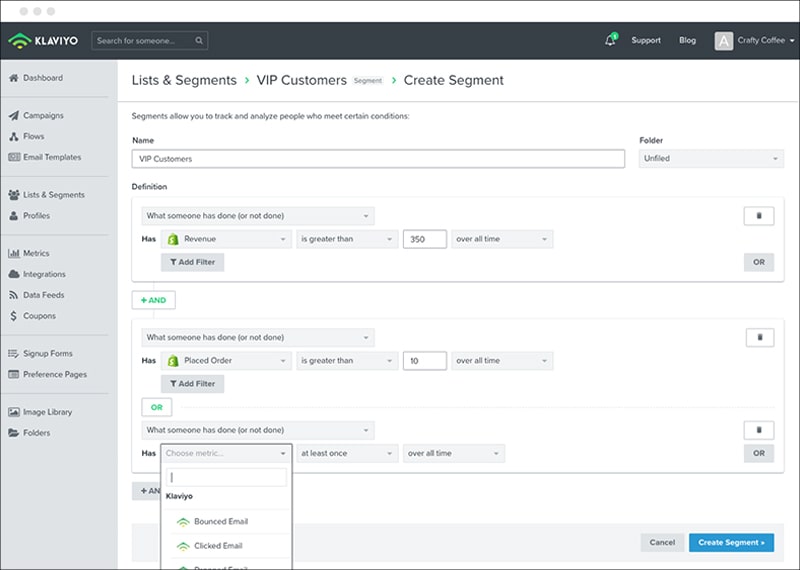Click the Cancel button
This screenshot has width=800, height=570.
click(662, 542)
